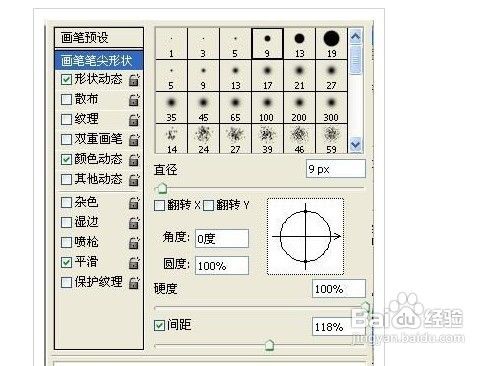
Task: Uncheck the 颜色动态 checkbox
Action: [x=66, y=159]
